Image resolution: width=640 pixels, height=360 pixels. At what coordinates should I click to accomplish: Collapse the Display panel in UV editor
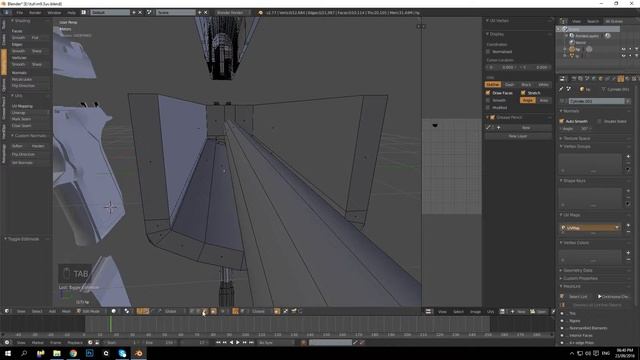point(496,34)
